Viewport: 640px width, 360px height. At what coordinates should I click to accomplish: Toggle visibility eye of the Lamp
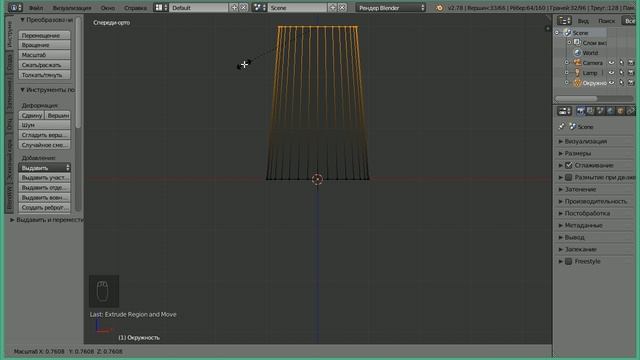point(611,73)
